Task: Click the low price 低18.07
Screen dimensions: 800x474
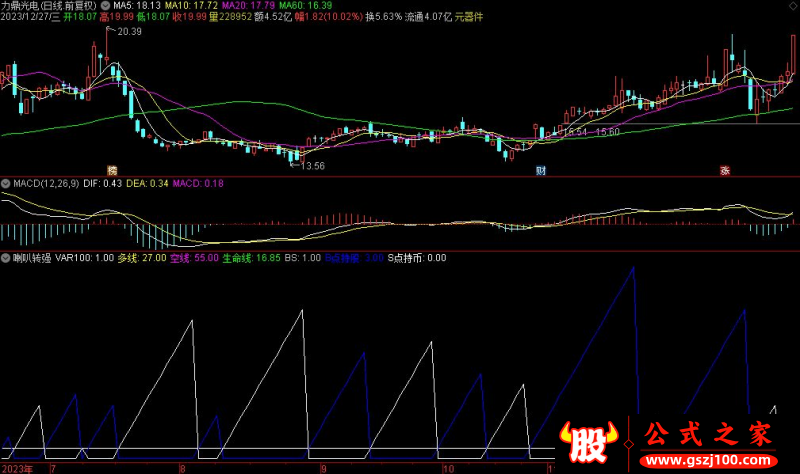Action: pos(154,17)
